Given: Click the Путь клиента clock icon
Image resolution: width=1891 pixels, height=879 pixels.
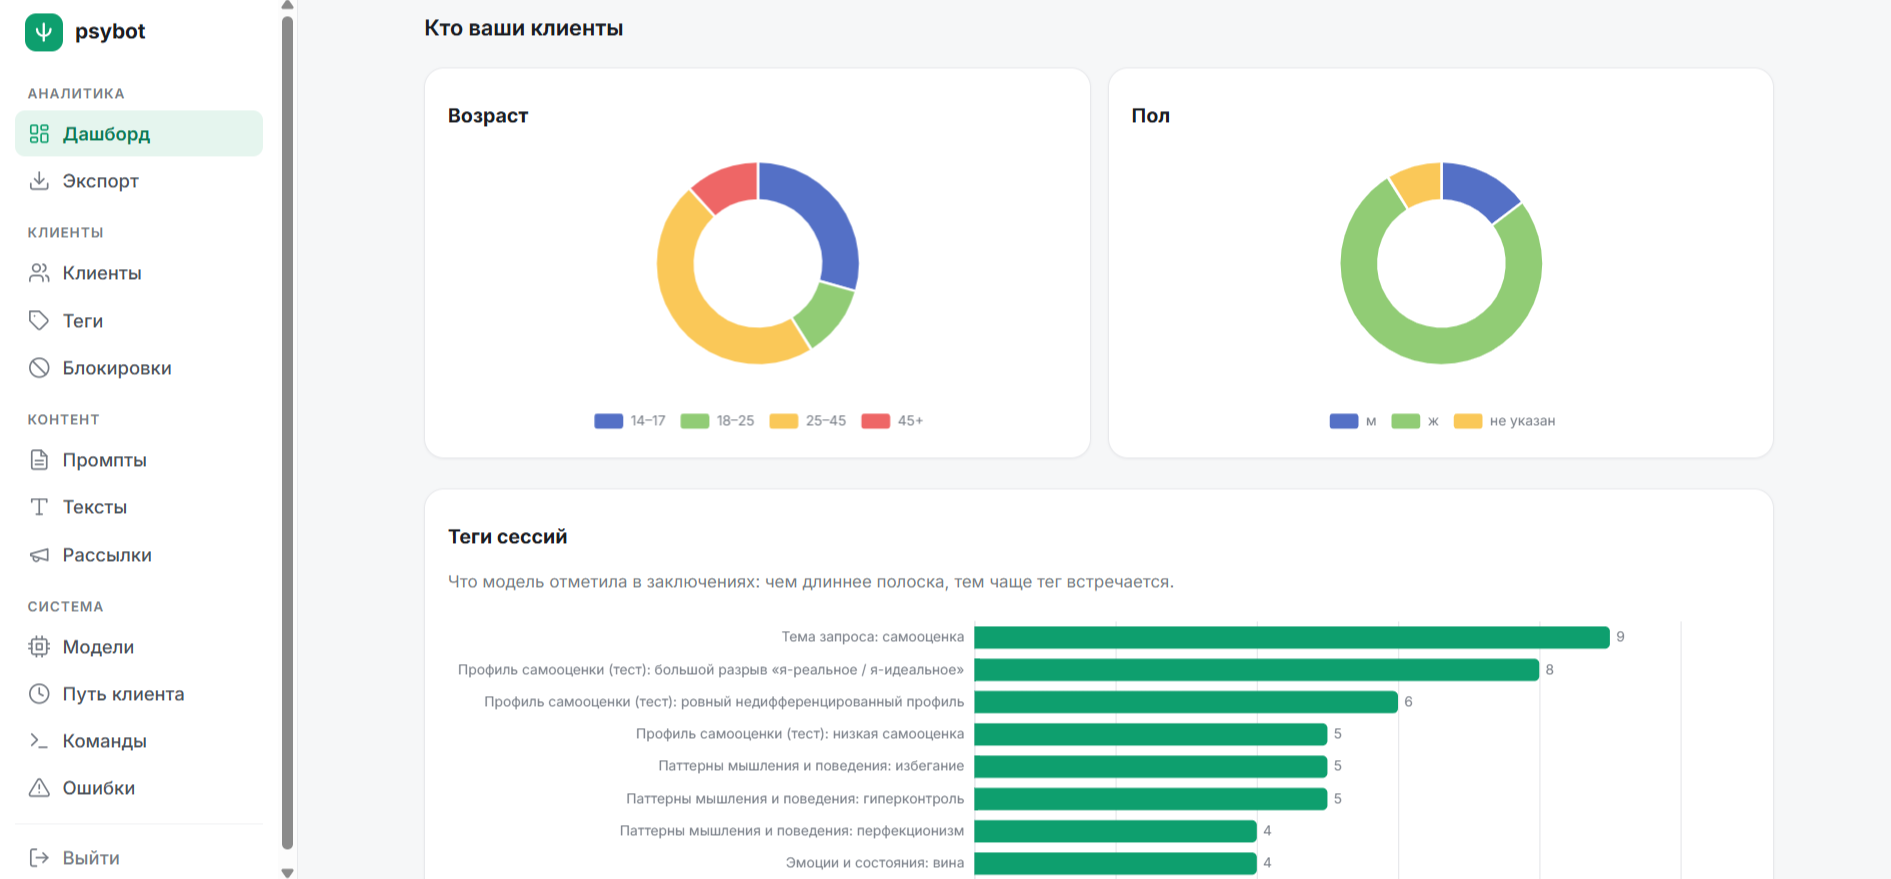Looking at the screenshot, I should (39, 694).
